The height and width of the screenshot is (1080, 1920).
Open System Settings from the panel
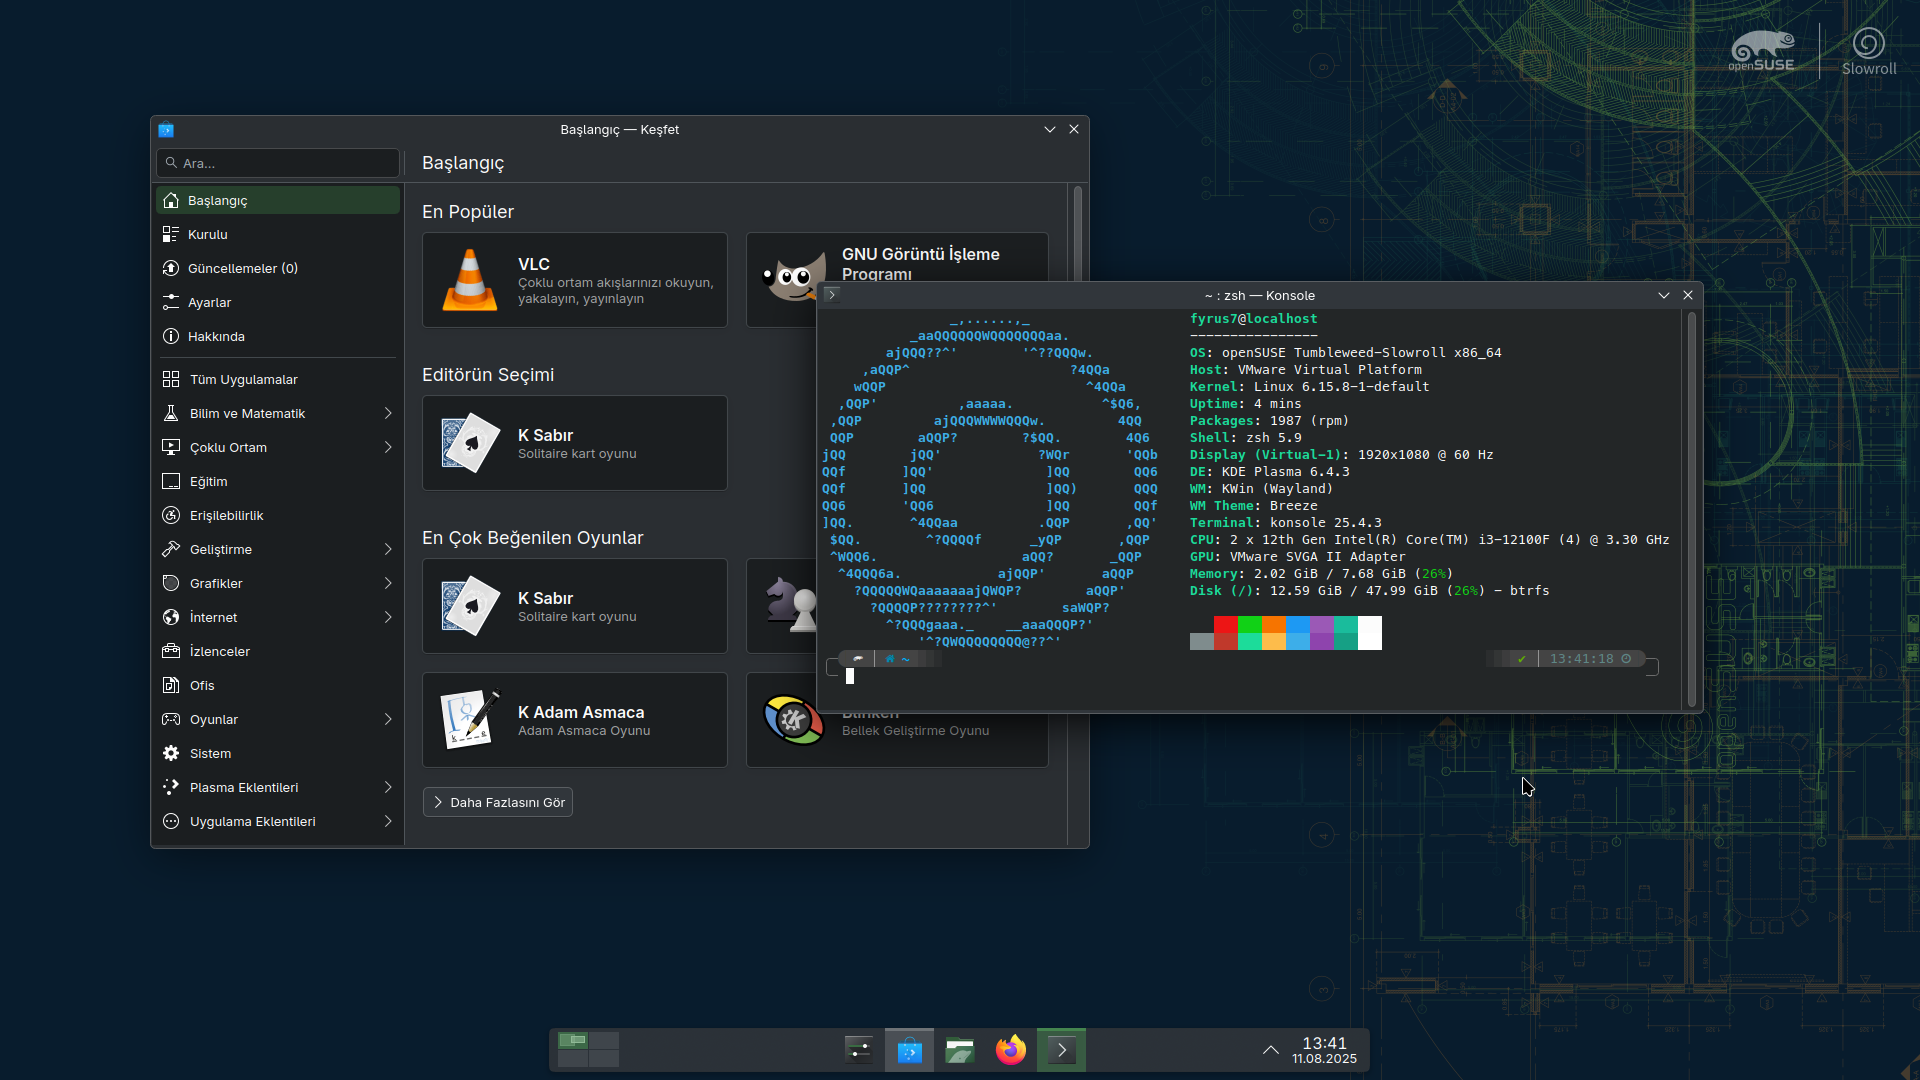[x=859, y=1050]
